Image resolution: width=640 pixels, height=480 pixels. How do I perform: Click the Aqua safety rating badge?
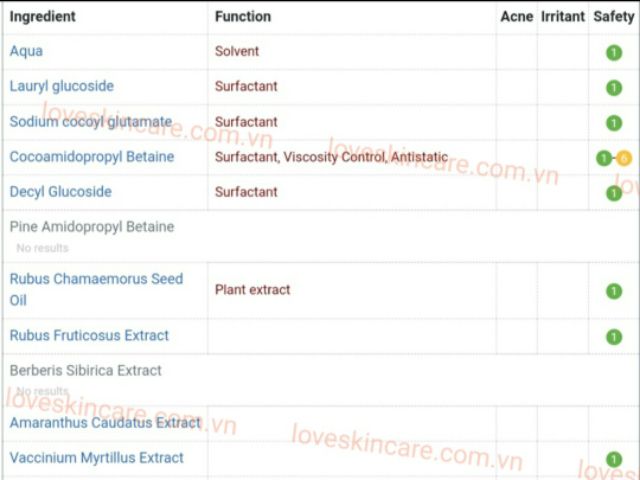(x=613, y=52)
